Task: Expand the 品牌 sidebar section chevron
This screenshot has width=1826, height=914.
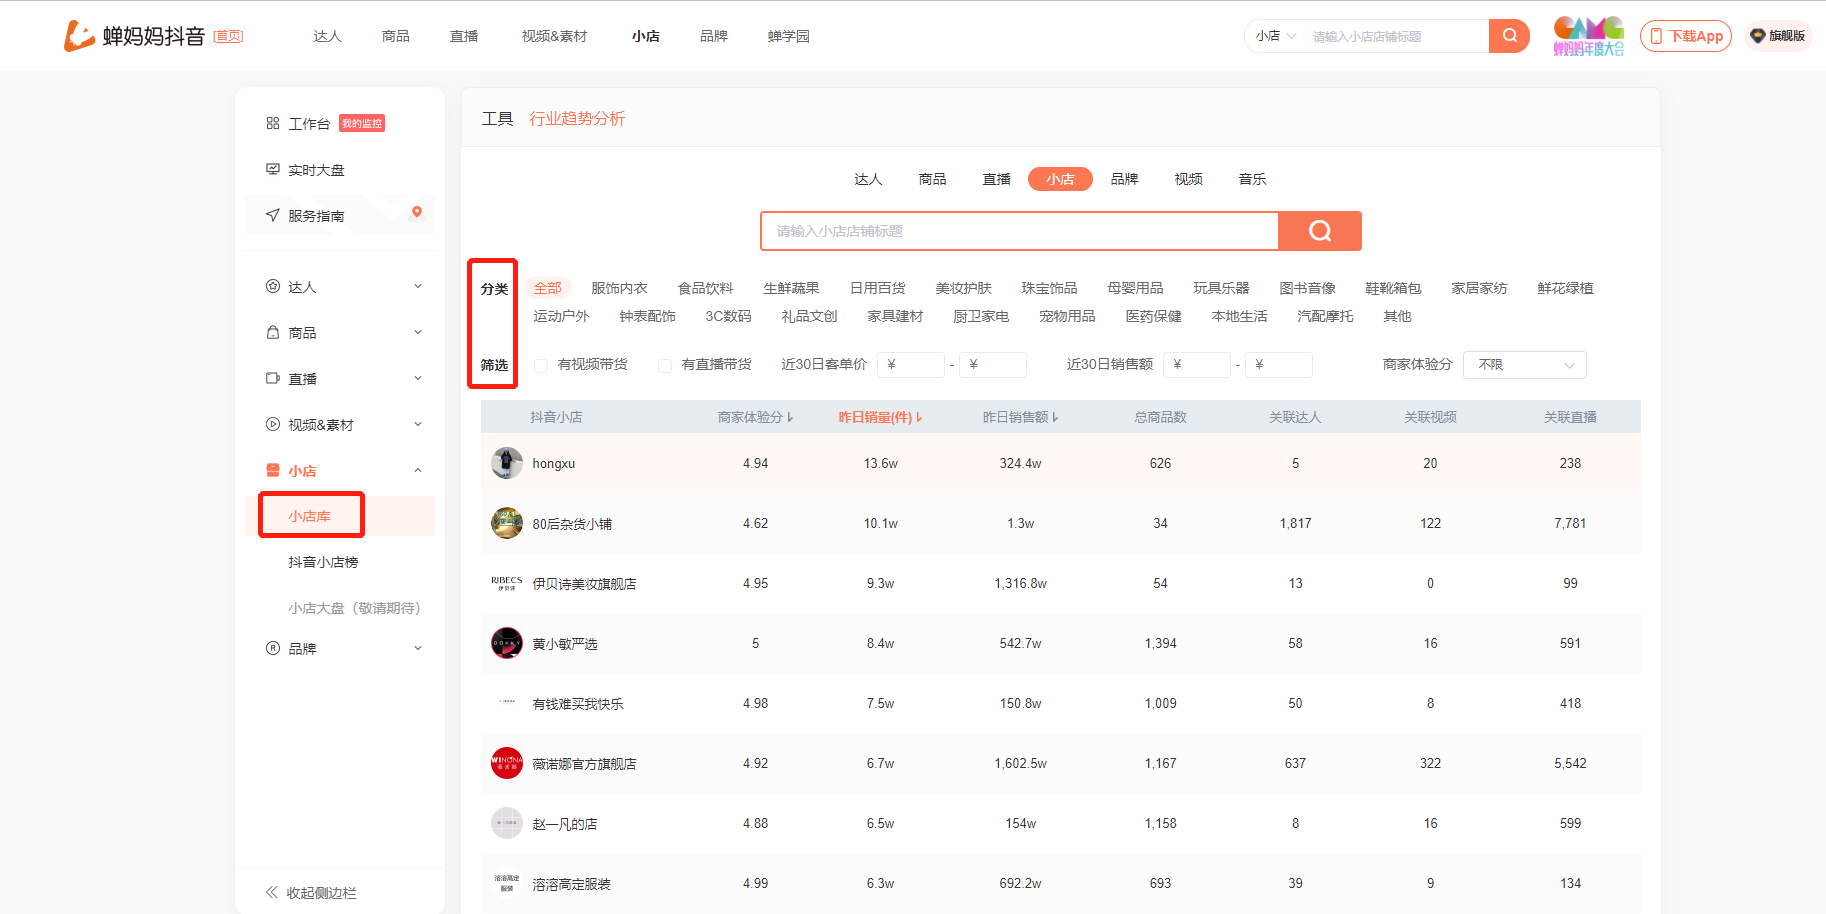Action: pyautogui.click(x=418, y=648)
